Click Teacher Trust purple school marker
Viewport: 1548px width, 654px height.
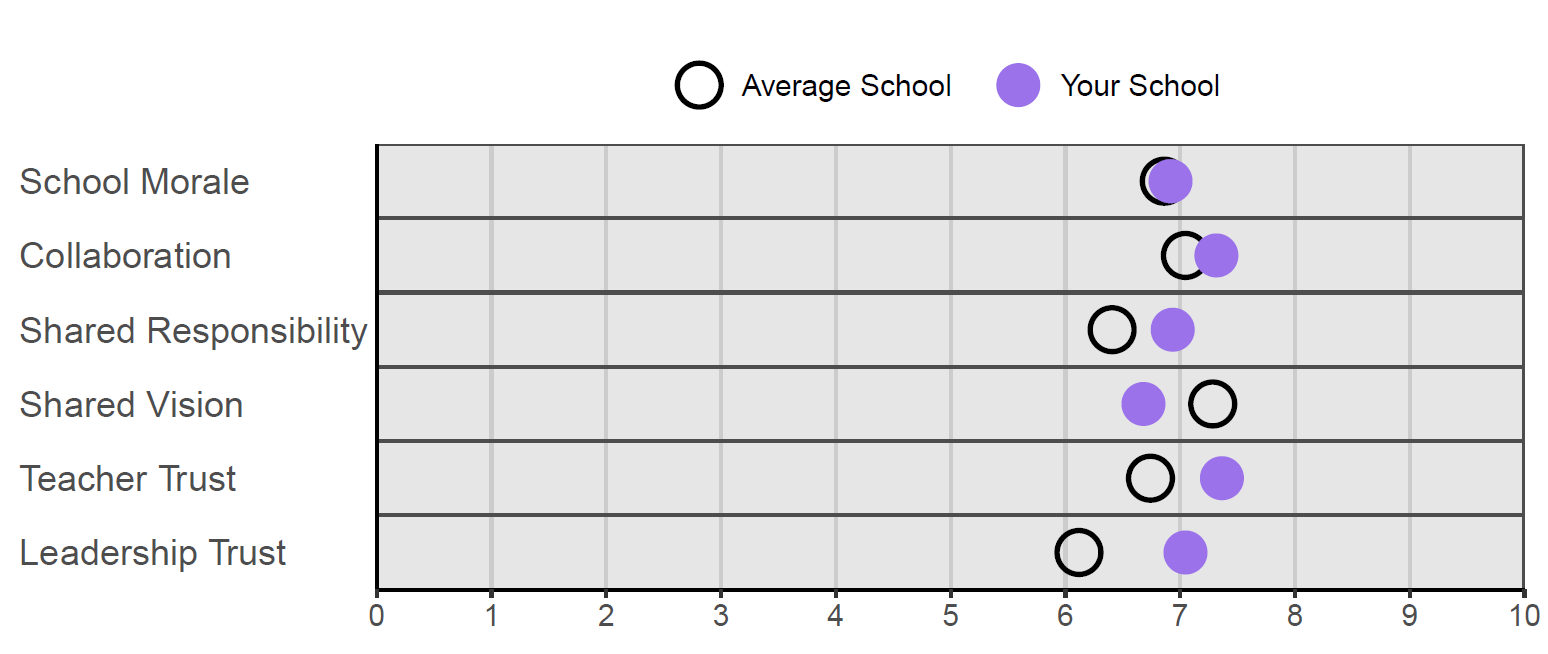tap(1221, 478)
